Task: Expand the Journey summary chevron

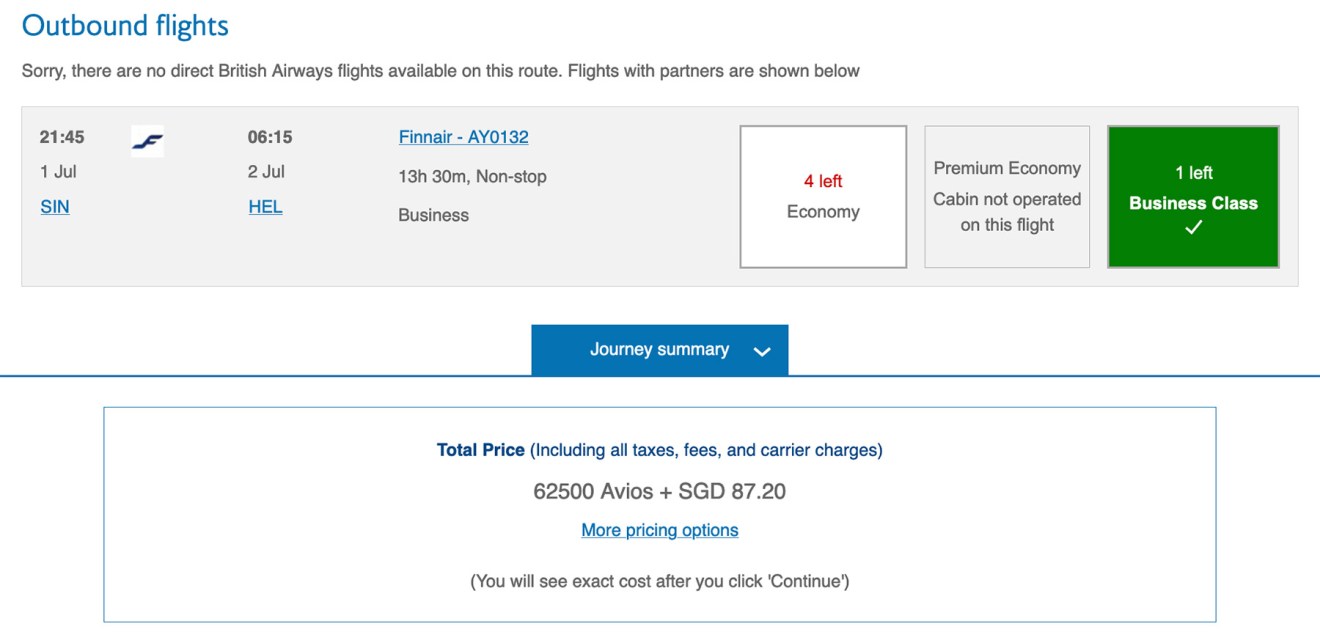Action: 762,350
